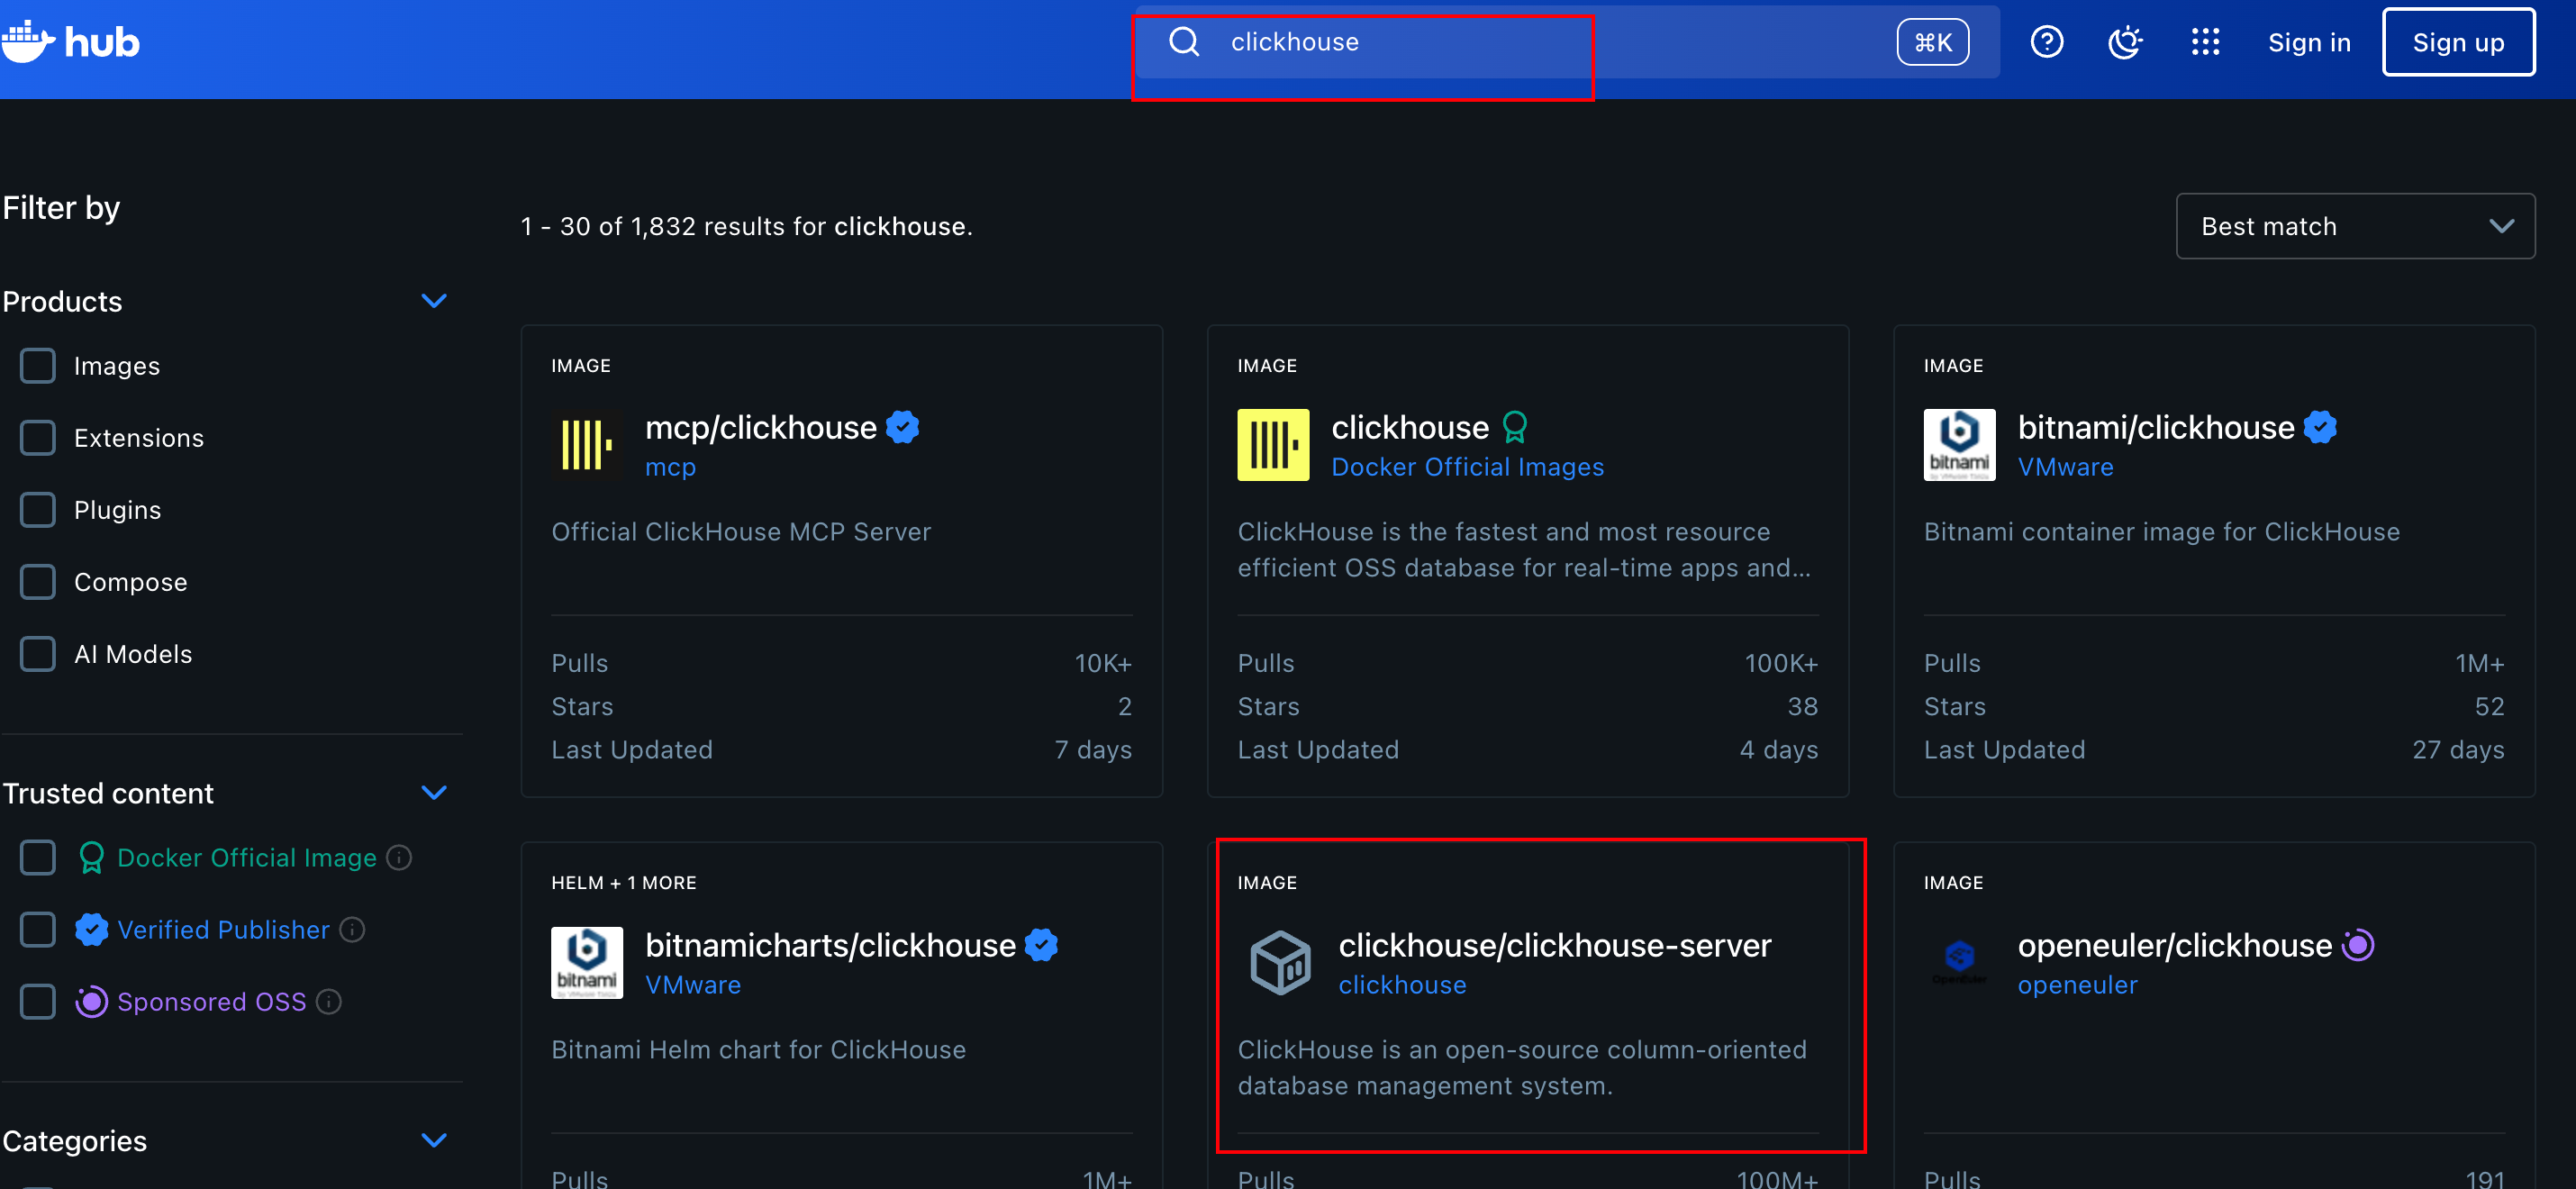The image size is (2576, 1189).
Task: Open the Docker Official Images publisher link
Action: [x=1467, y=467]
